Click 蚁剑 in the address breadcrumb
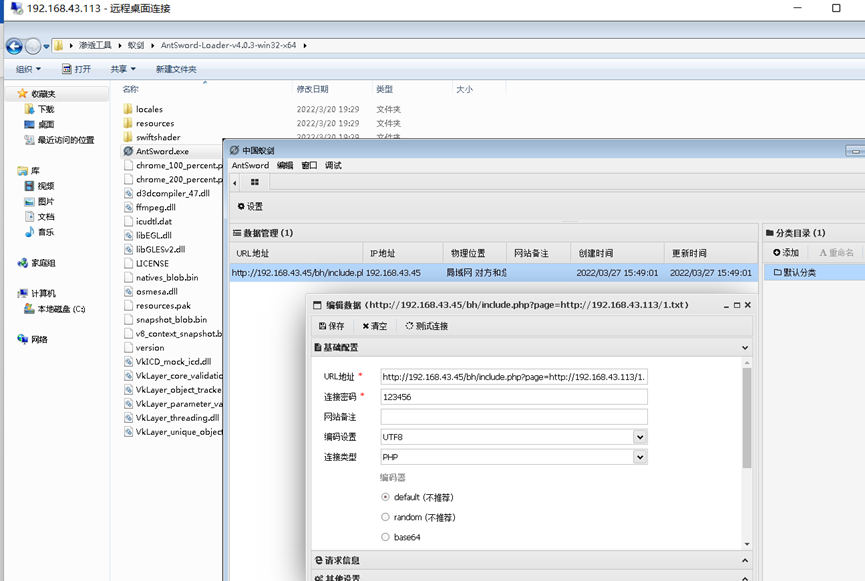 [x=136, y=45]
